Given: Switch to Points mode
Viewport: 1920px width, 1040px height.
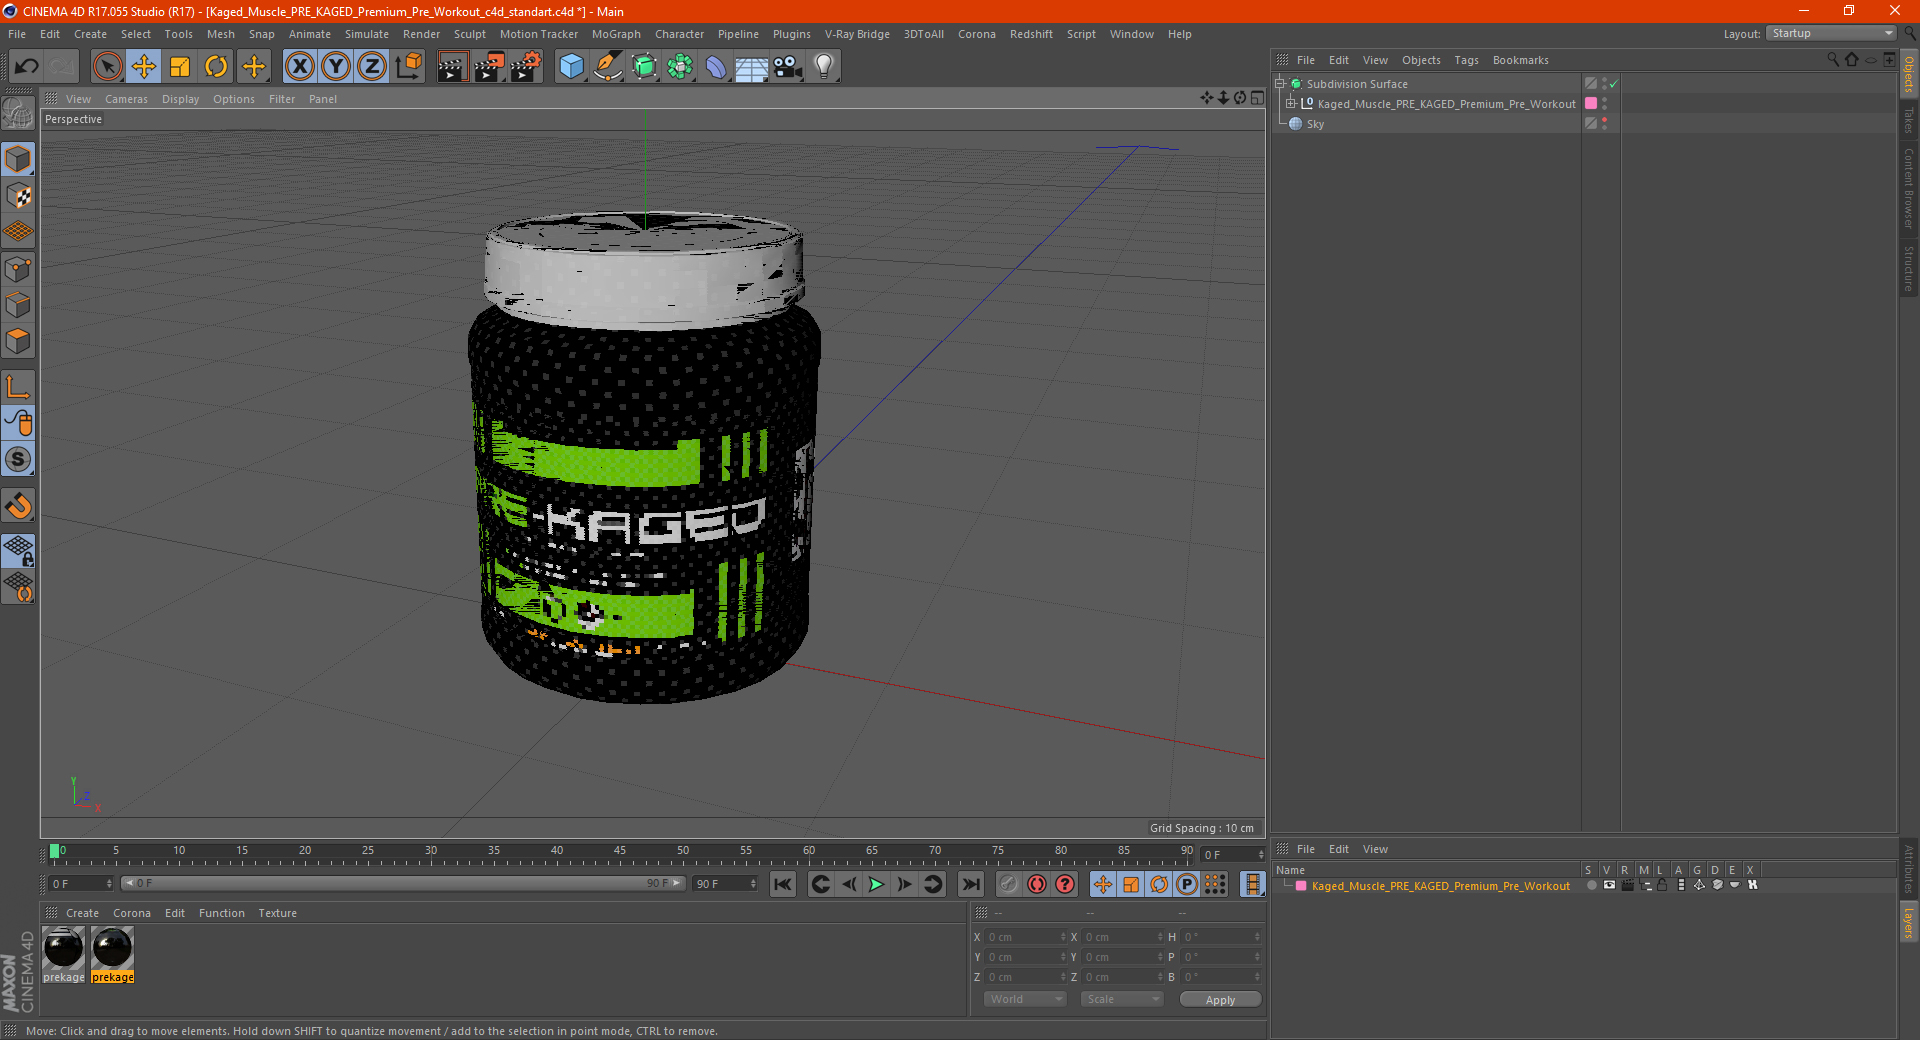Looking at the screenshot, I should (x=18, y=269).
